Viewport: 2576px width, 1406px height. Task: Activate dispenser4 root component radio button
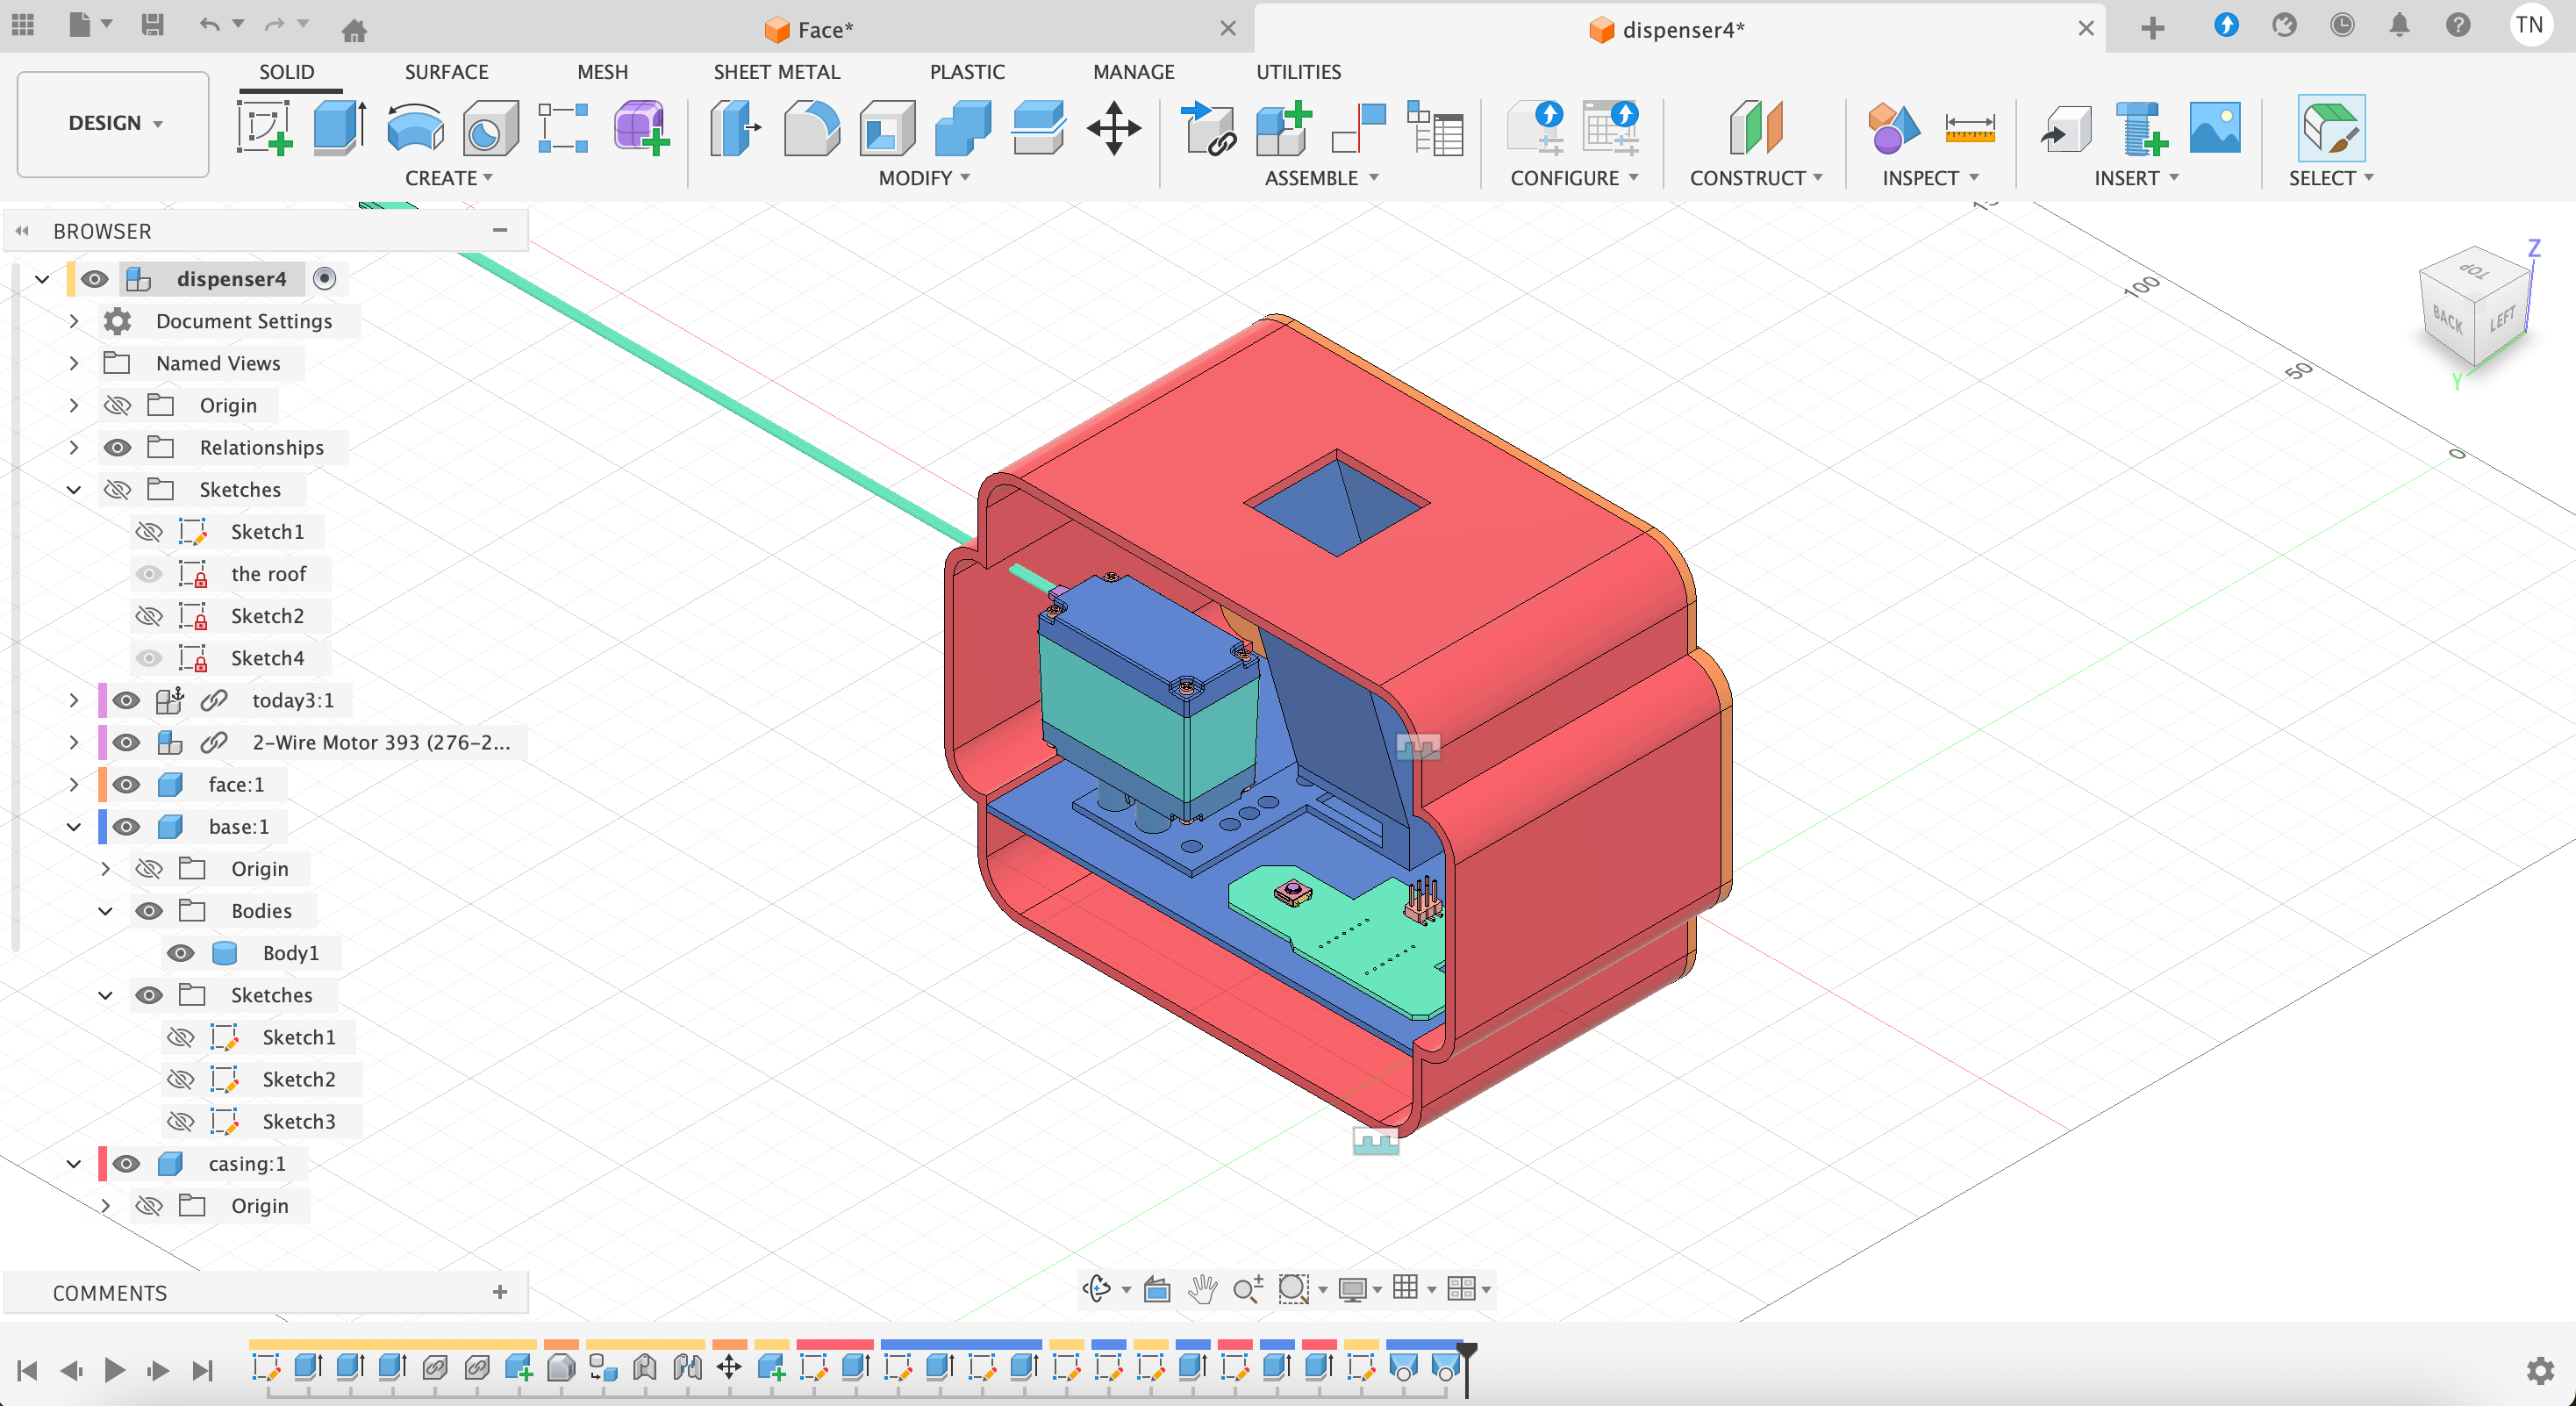pyautogui.click(x=324, y=278)
